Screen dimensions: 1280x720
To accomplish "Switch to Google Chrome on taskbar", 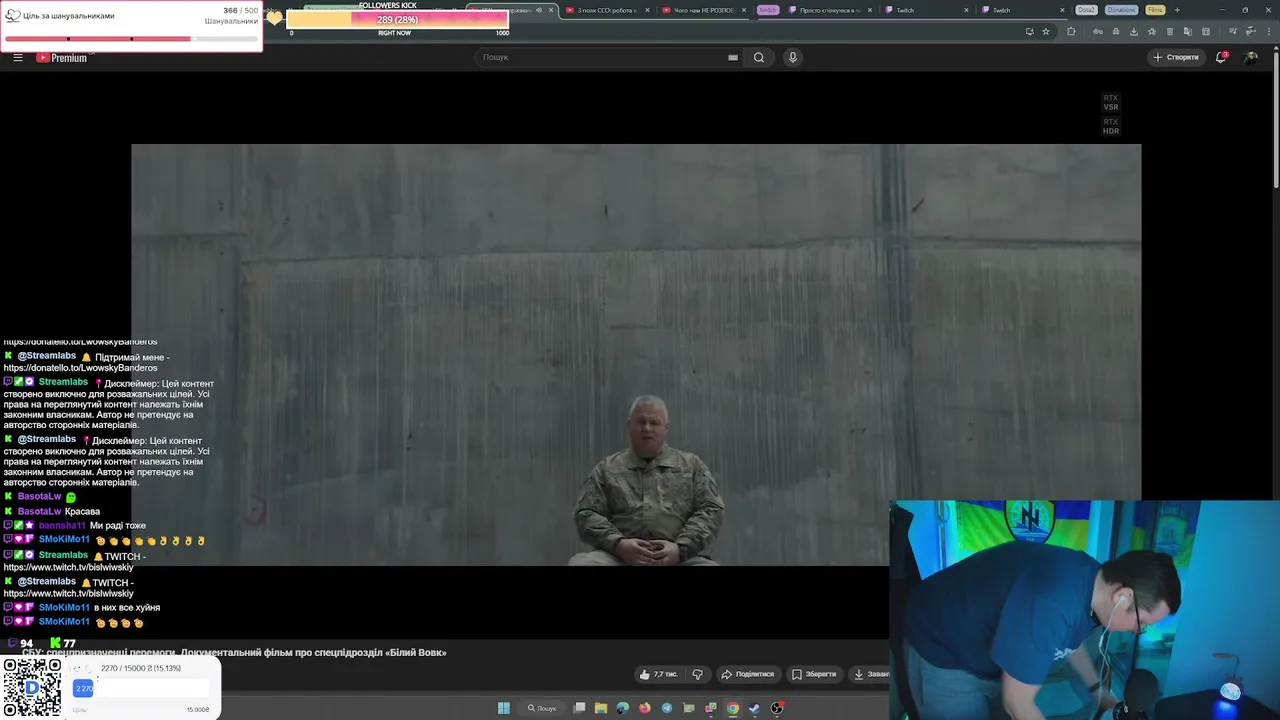I will coord(733,708).
